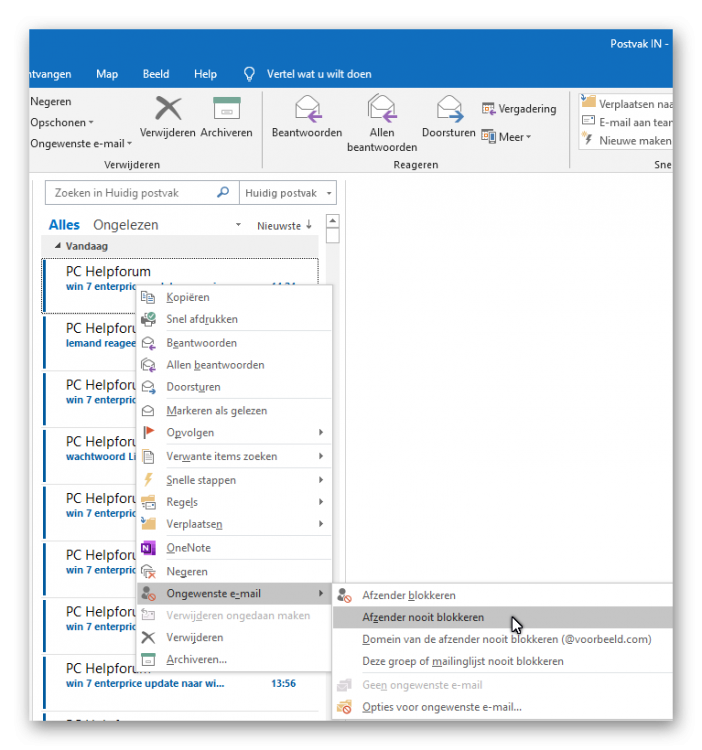Click the Kopiëren icon in context menu
The image size is (702, 750).
coord(148,298)
